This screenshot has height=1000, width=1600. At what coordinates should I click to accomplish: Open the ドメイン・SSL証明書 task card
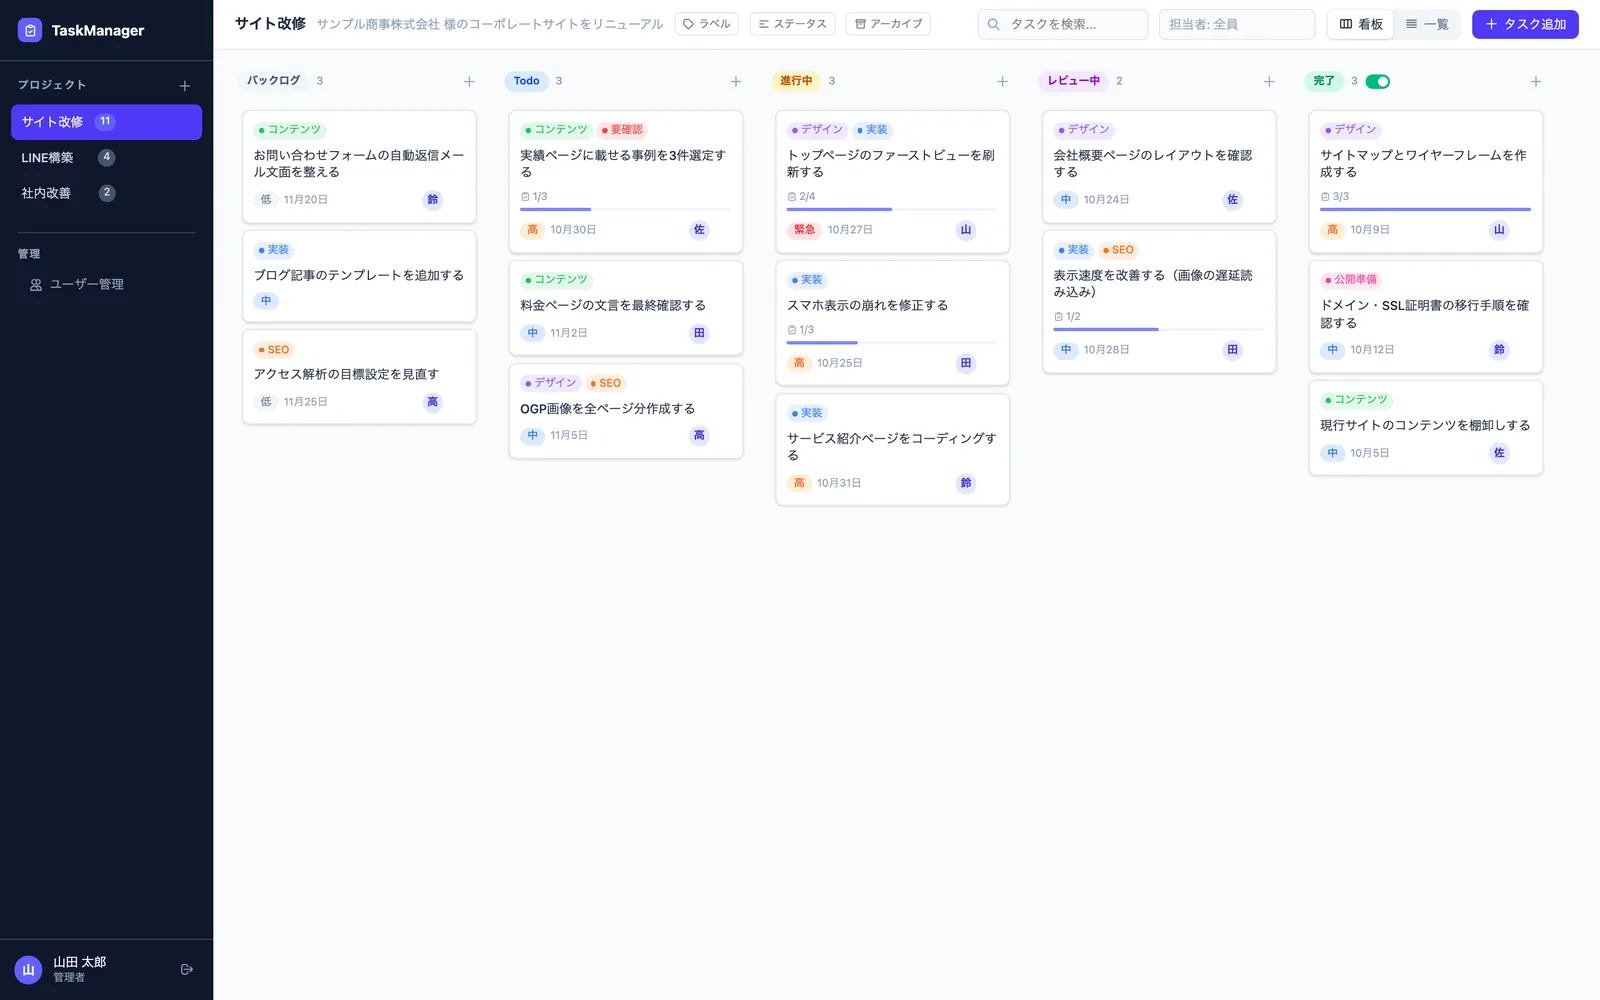[x=1426, y=316]
